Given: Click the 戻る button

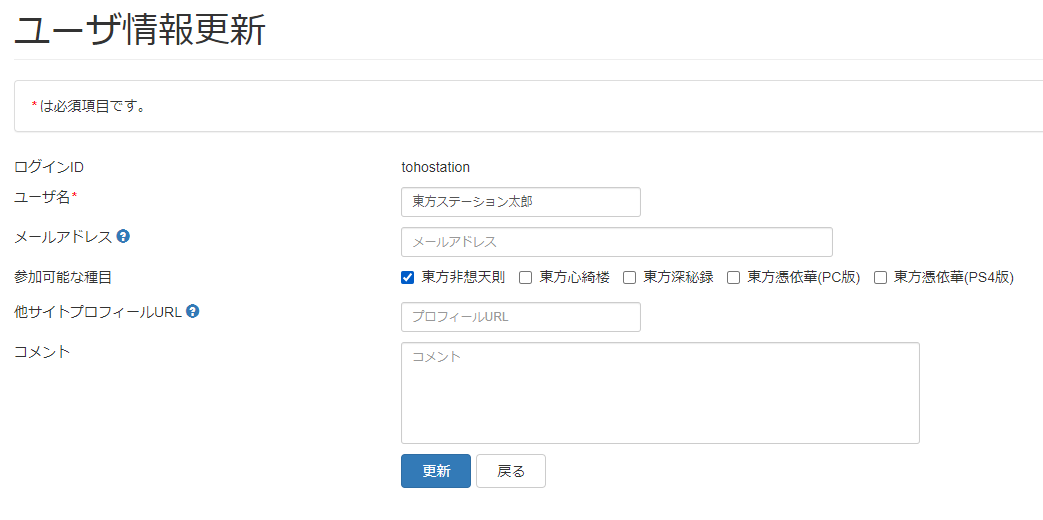Looking at the screenshot, I should coord(510,471).
